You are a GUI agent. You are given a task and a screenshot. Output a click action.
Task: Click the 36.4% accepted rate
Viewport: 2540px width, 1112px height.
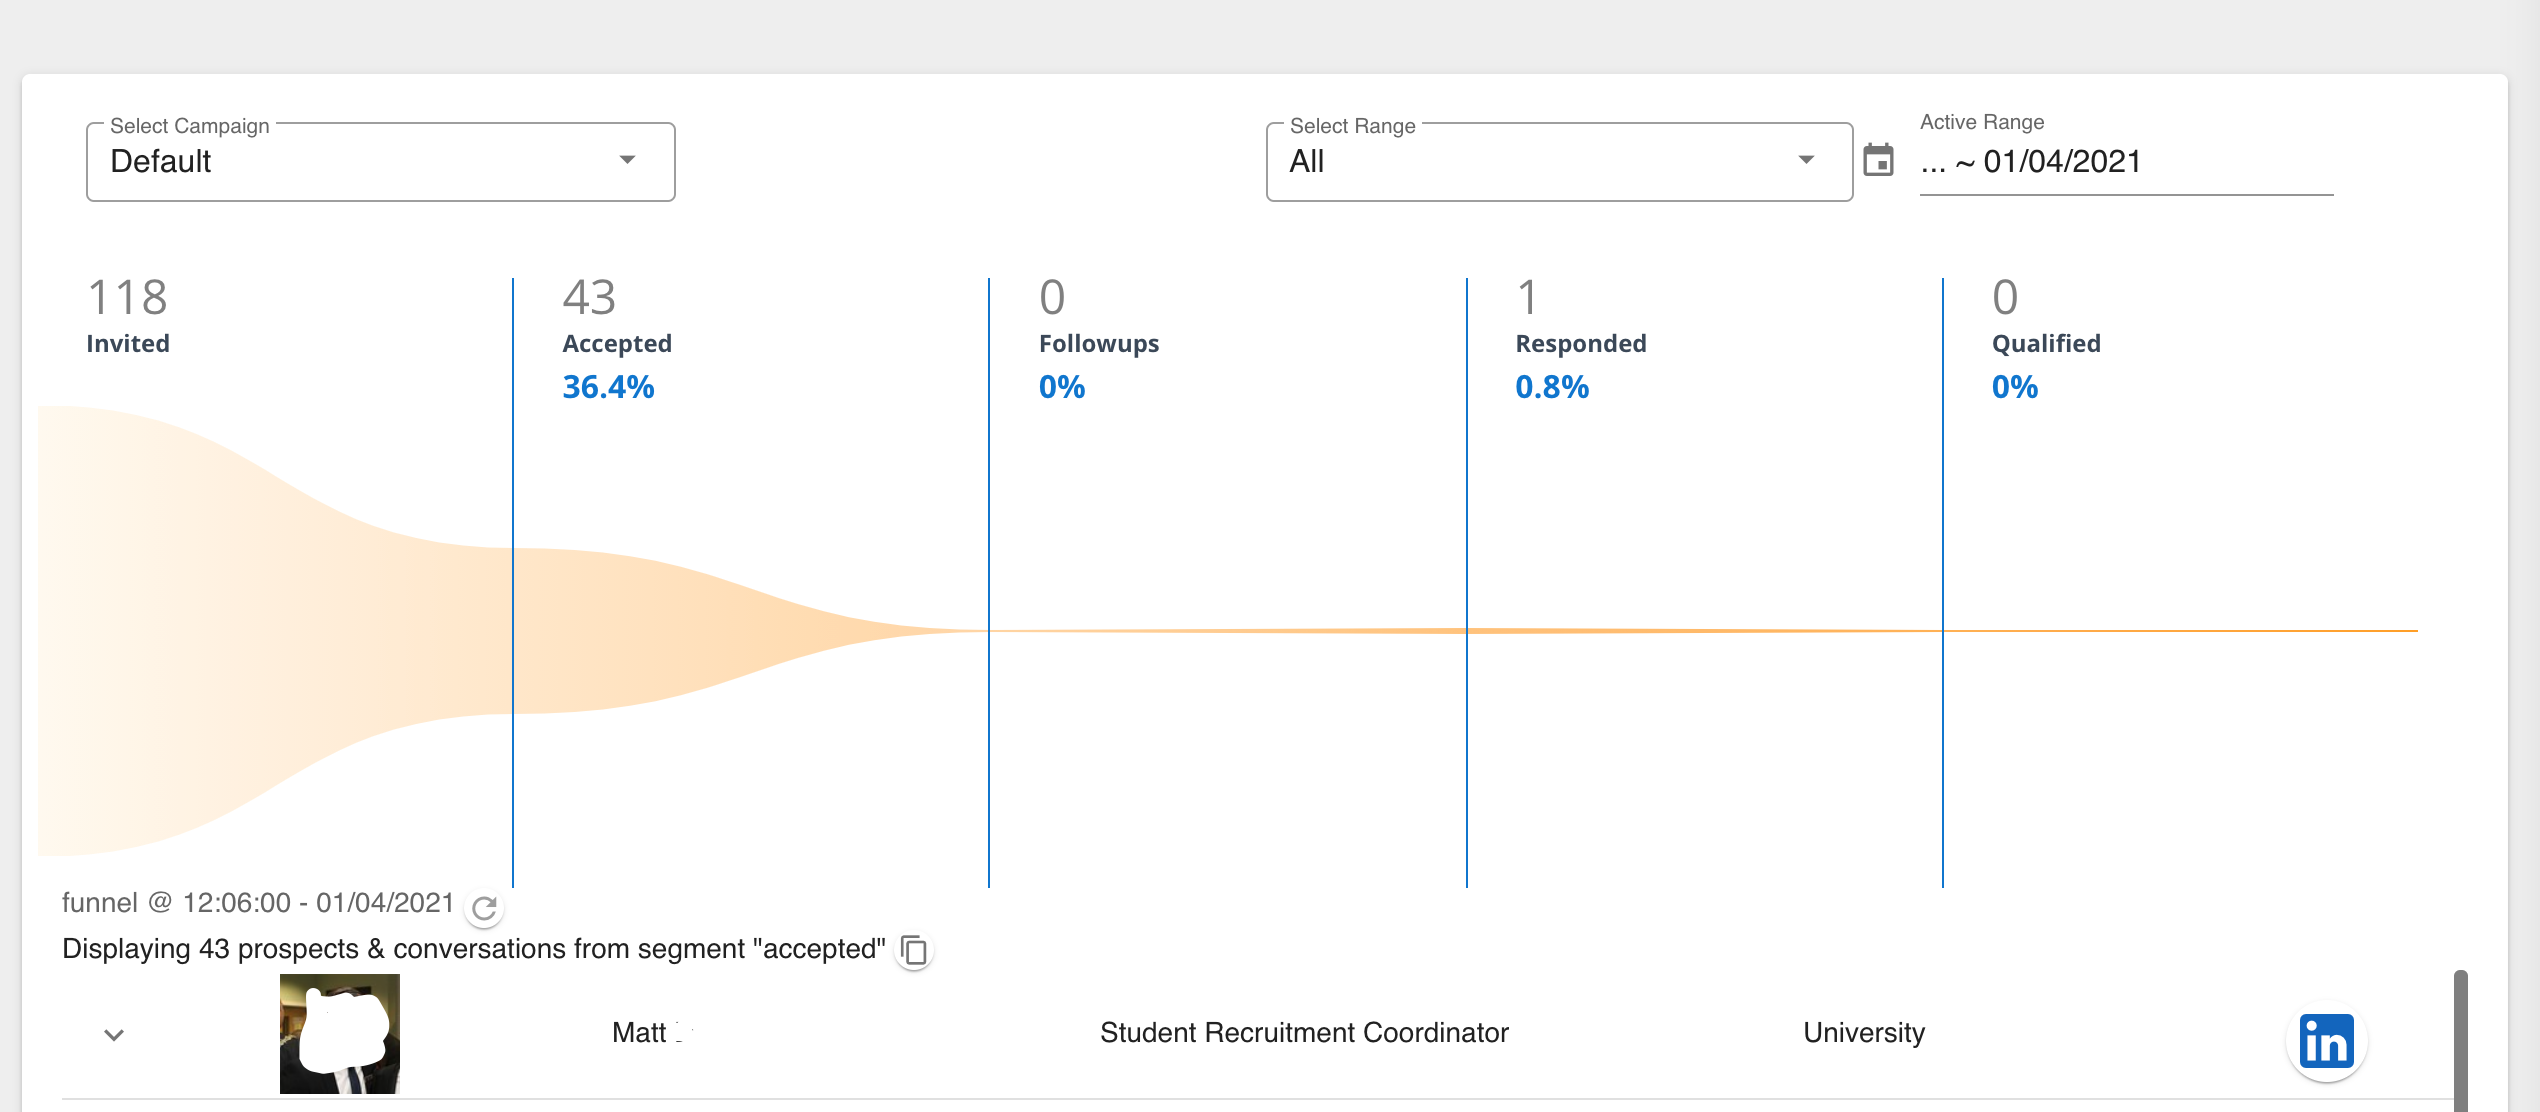point(608,386)
